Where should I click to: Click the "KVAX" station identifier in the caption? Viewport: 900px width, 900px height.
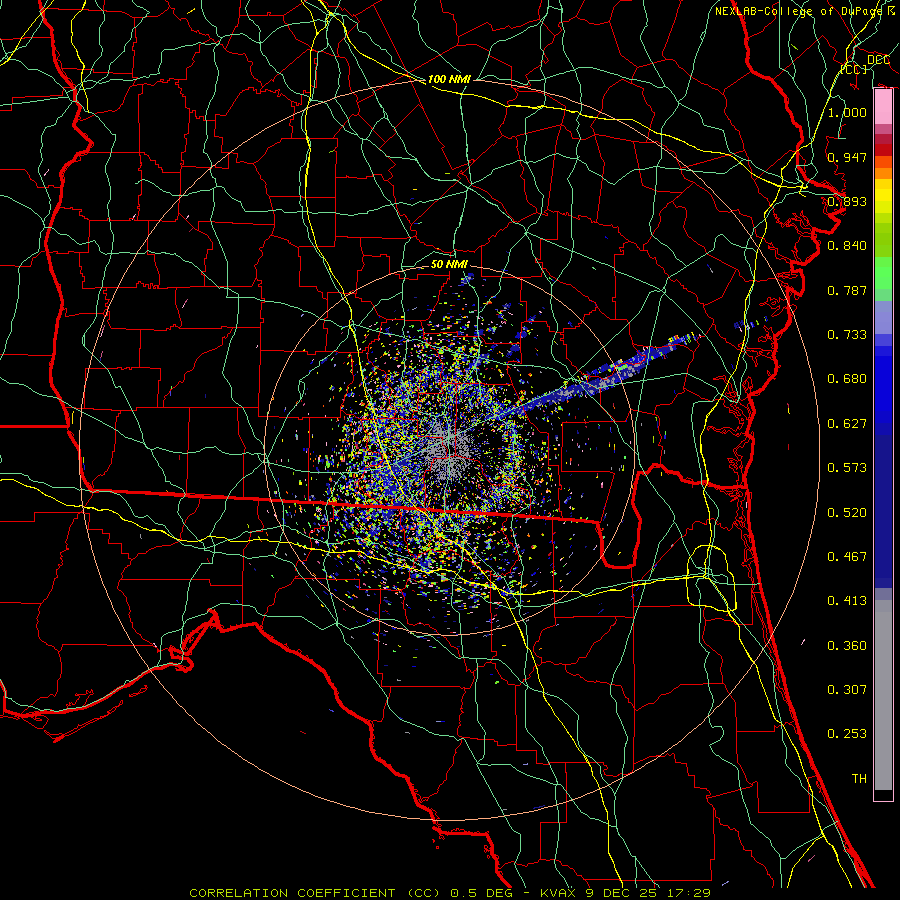559,893
